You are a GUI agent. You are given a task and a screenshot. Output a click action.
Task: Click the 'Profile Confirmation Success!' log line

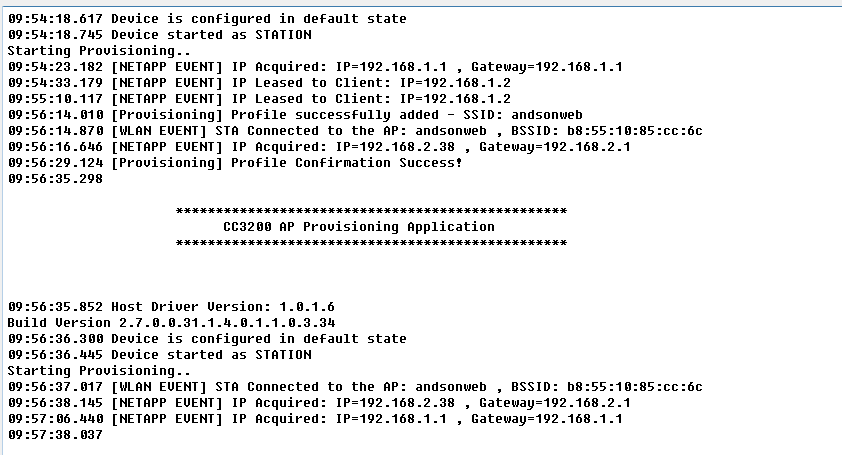click(235, 163)
